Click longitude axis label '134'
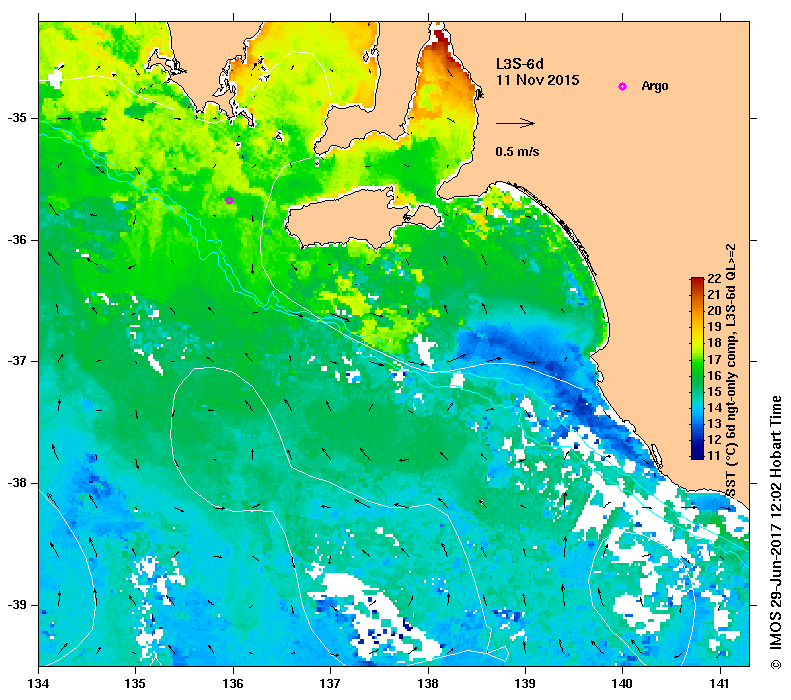This screenshot has height=700, width=791. point(38,683)
